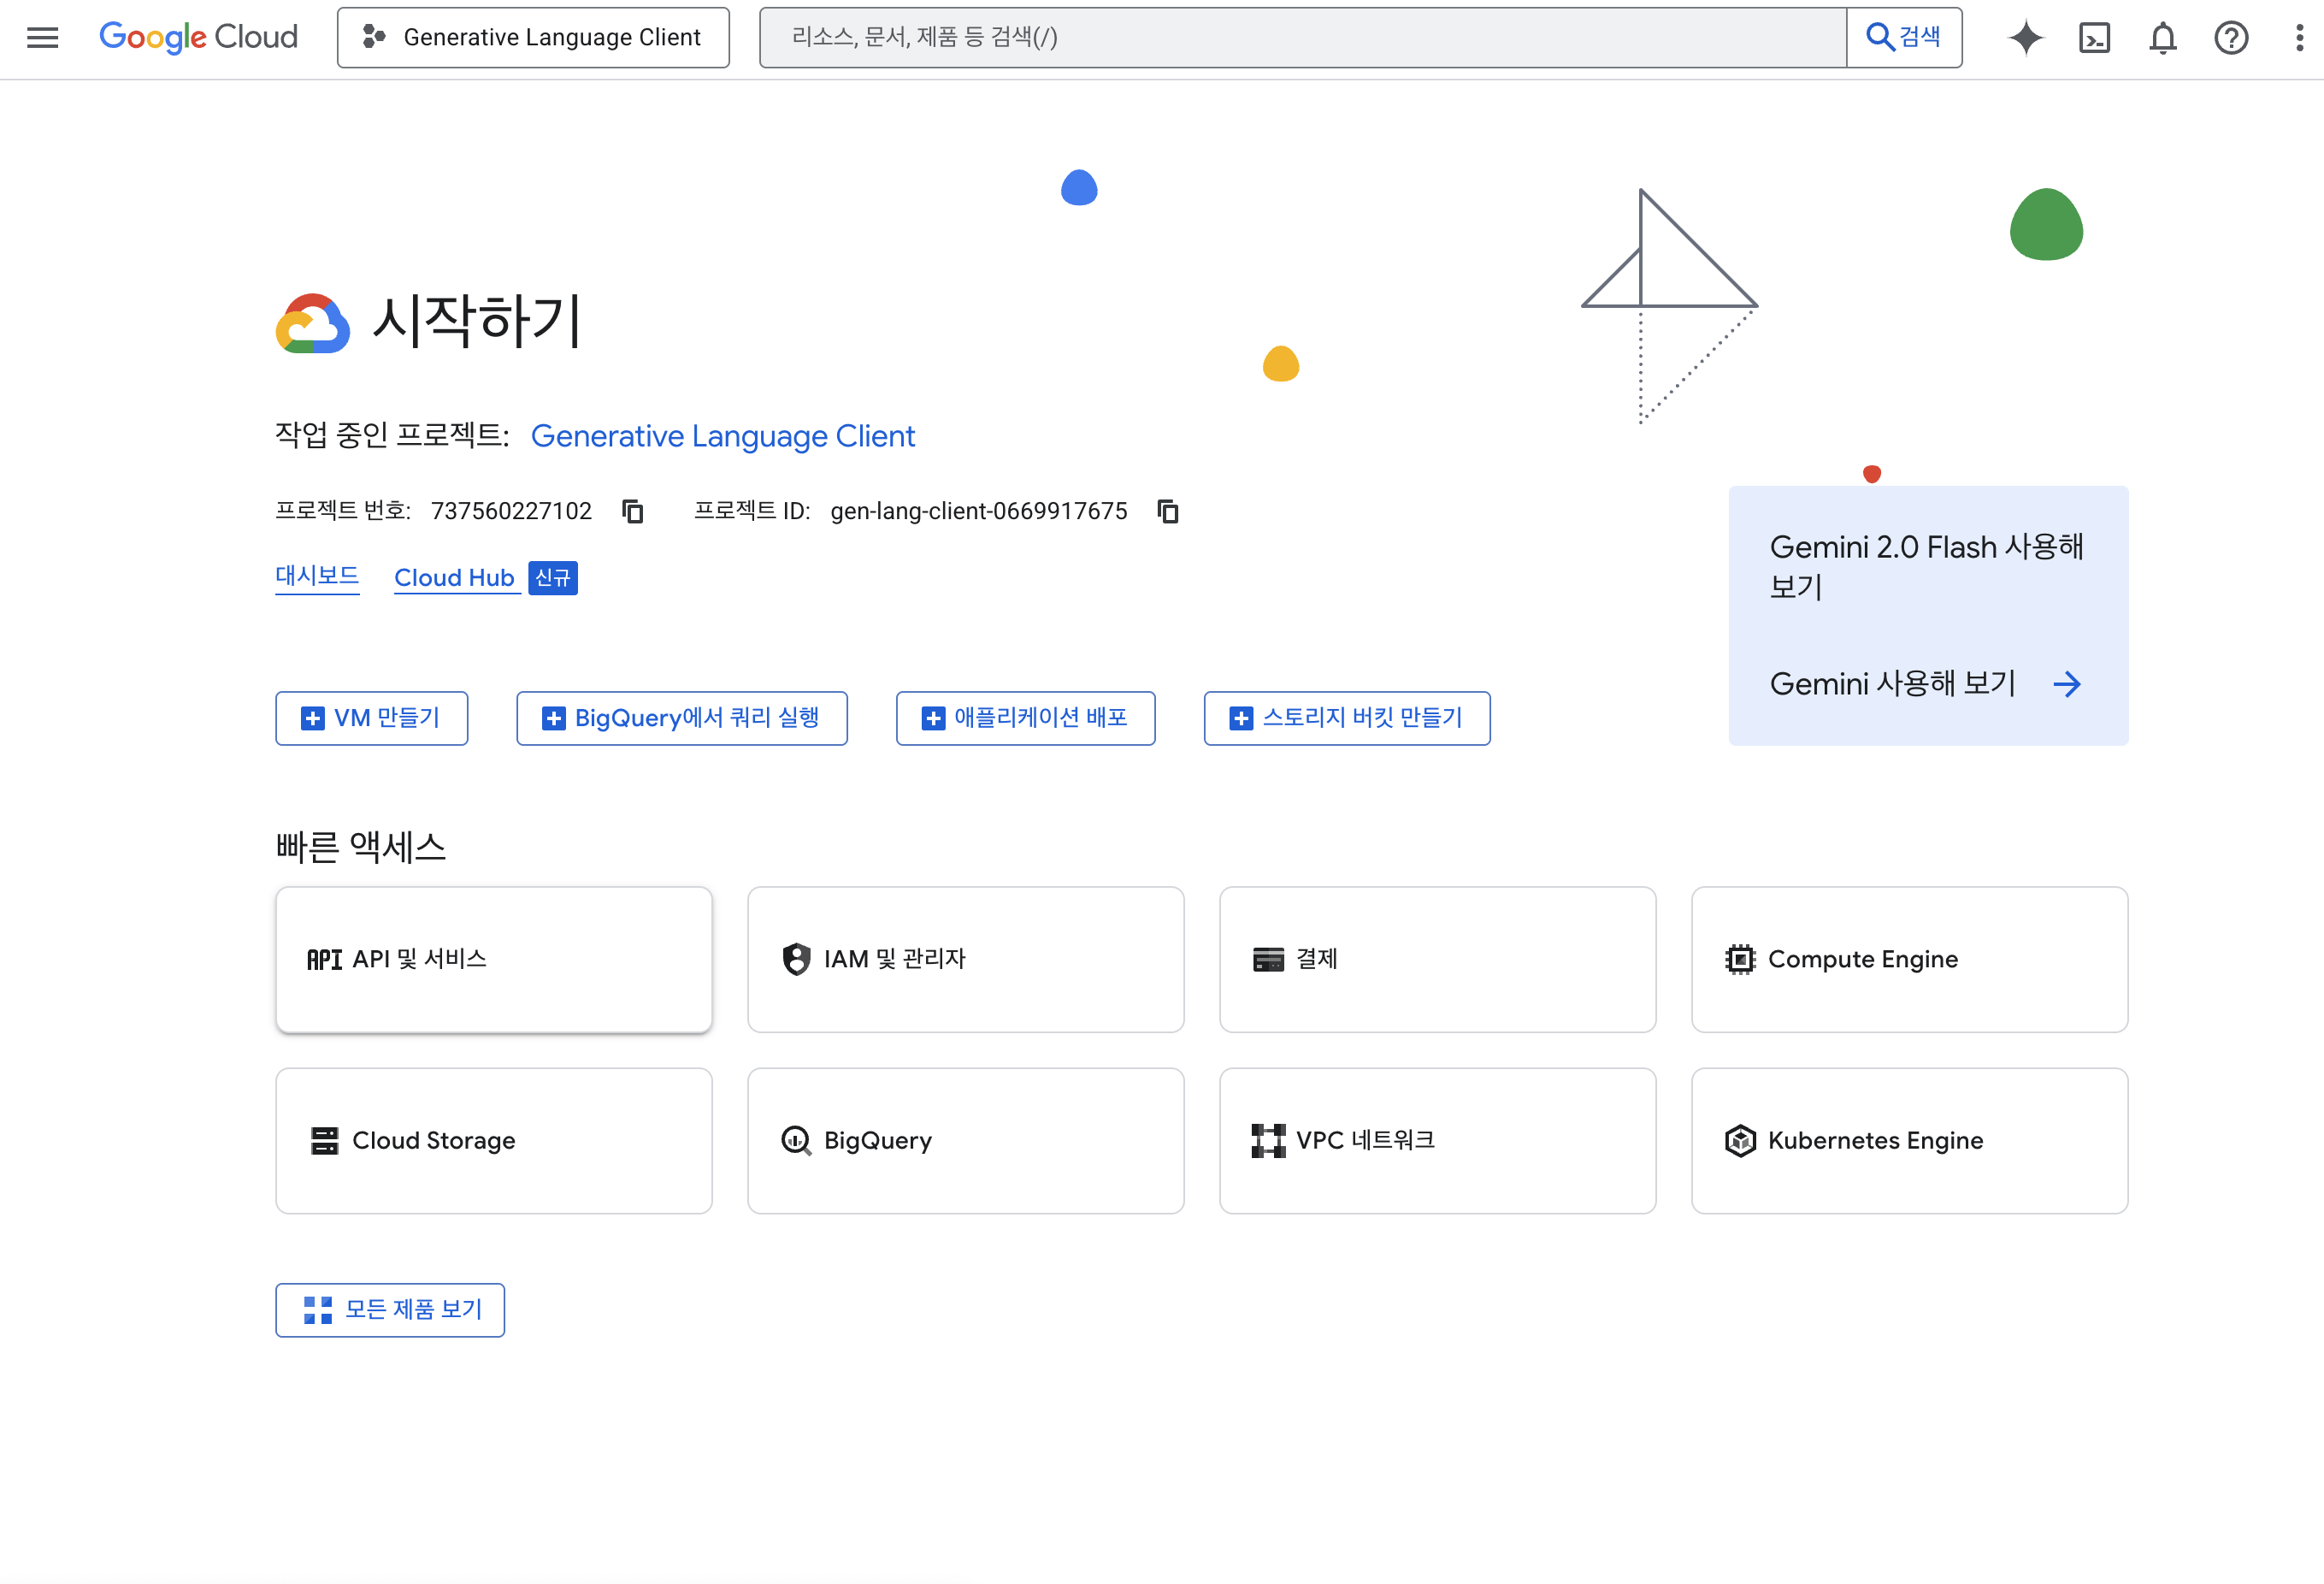2324x1584 pixels.
Task: Click BigQuery에서 쿼리 실행 button
Action: click(x=682, y=718)
